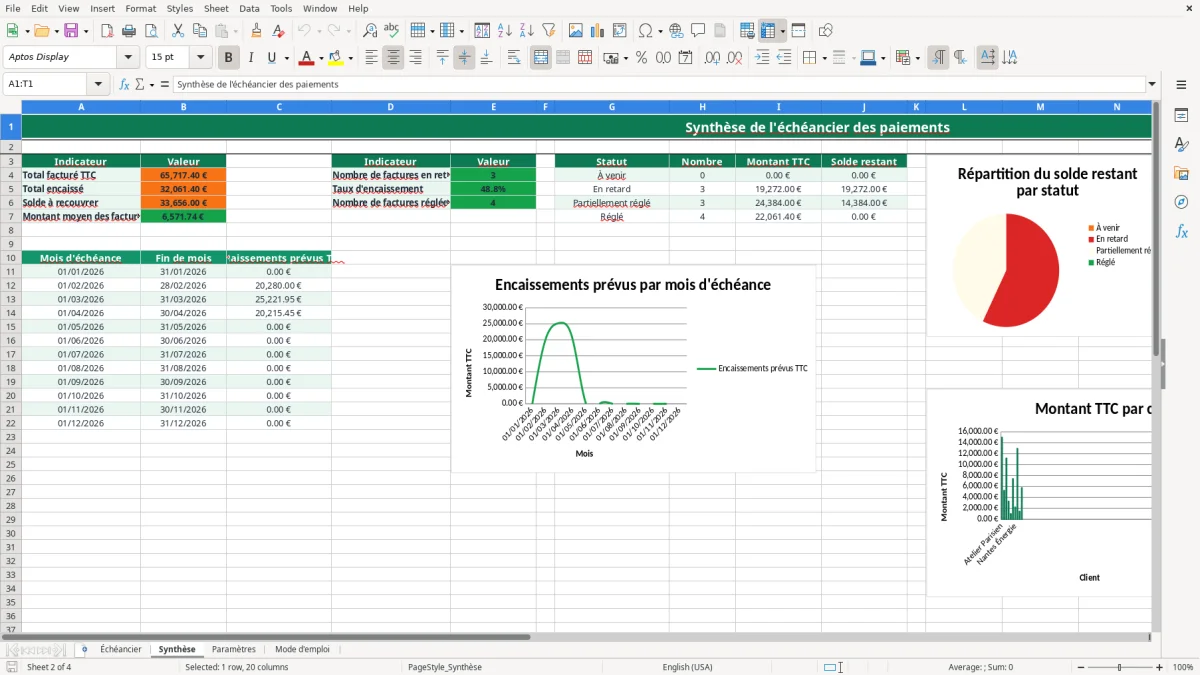
Task: Sort descending Z to A
Action: [x=526, y=31]
